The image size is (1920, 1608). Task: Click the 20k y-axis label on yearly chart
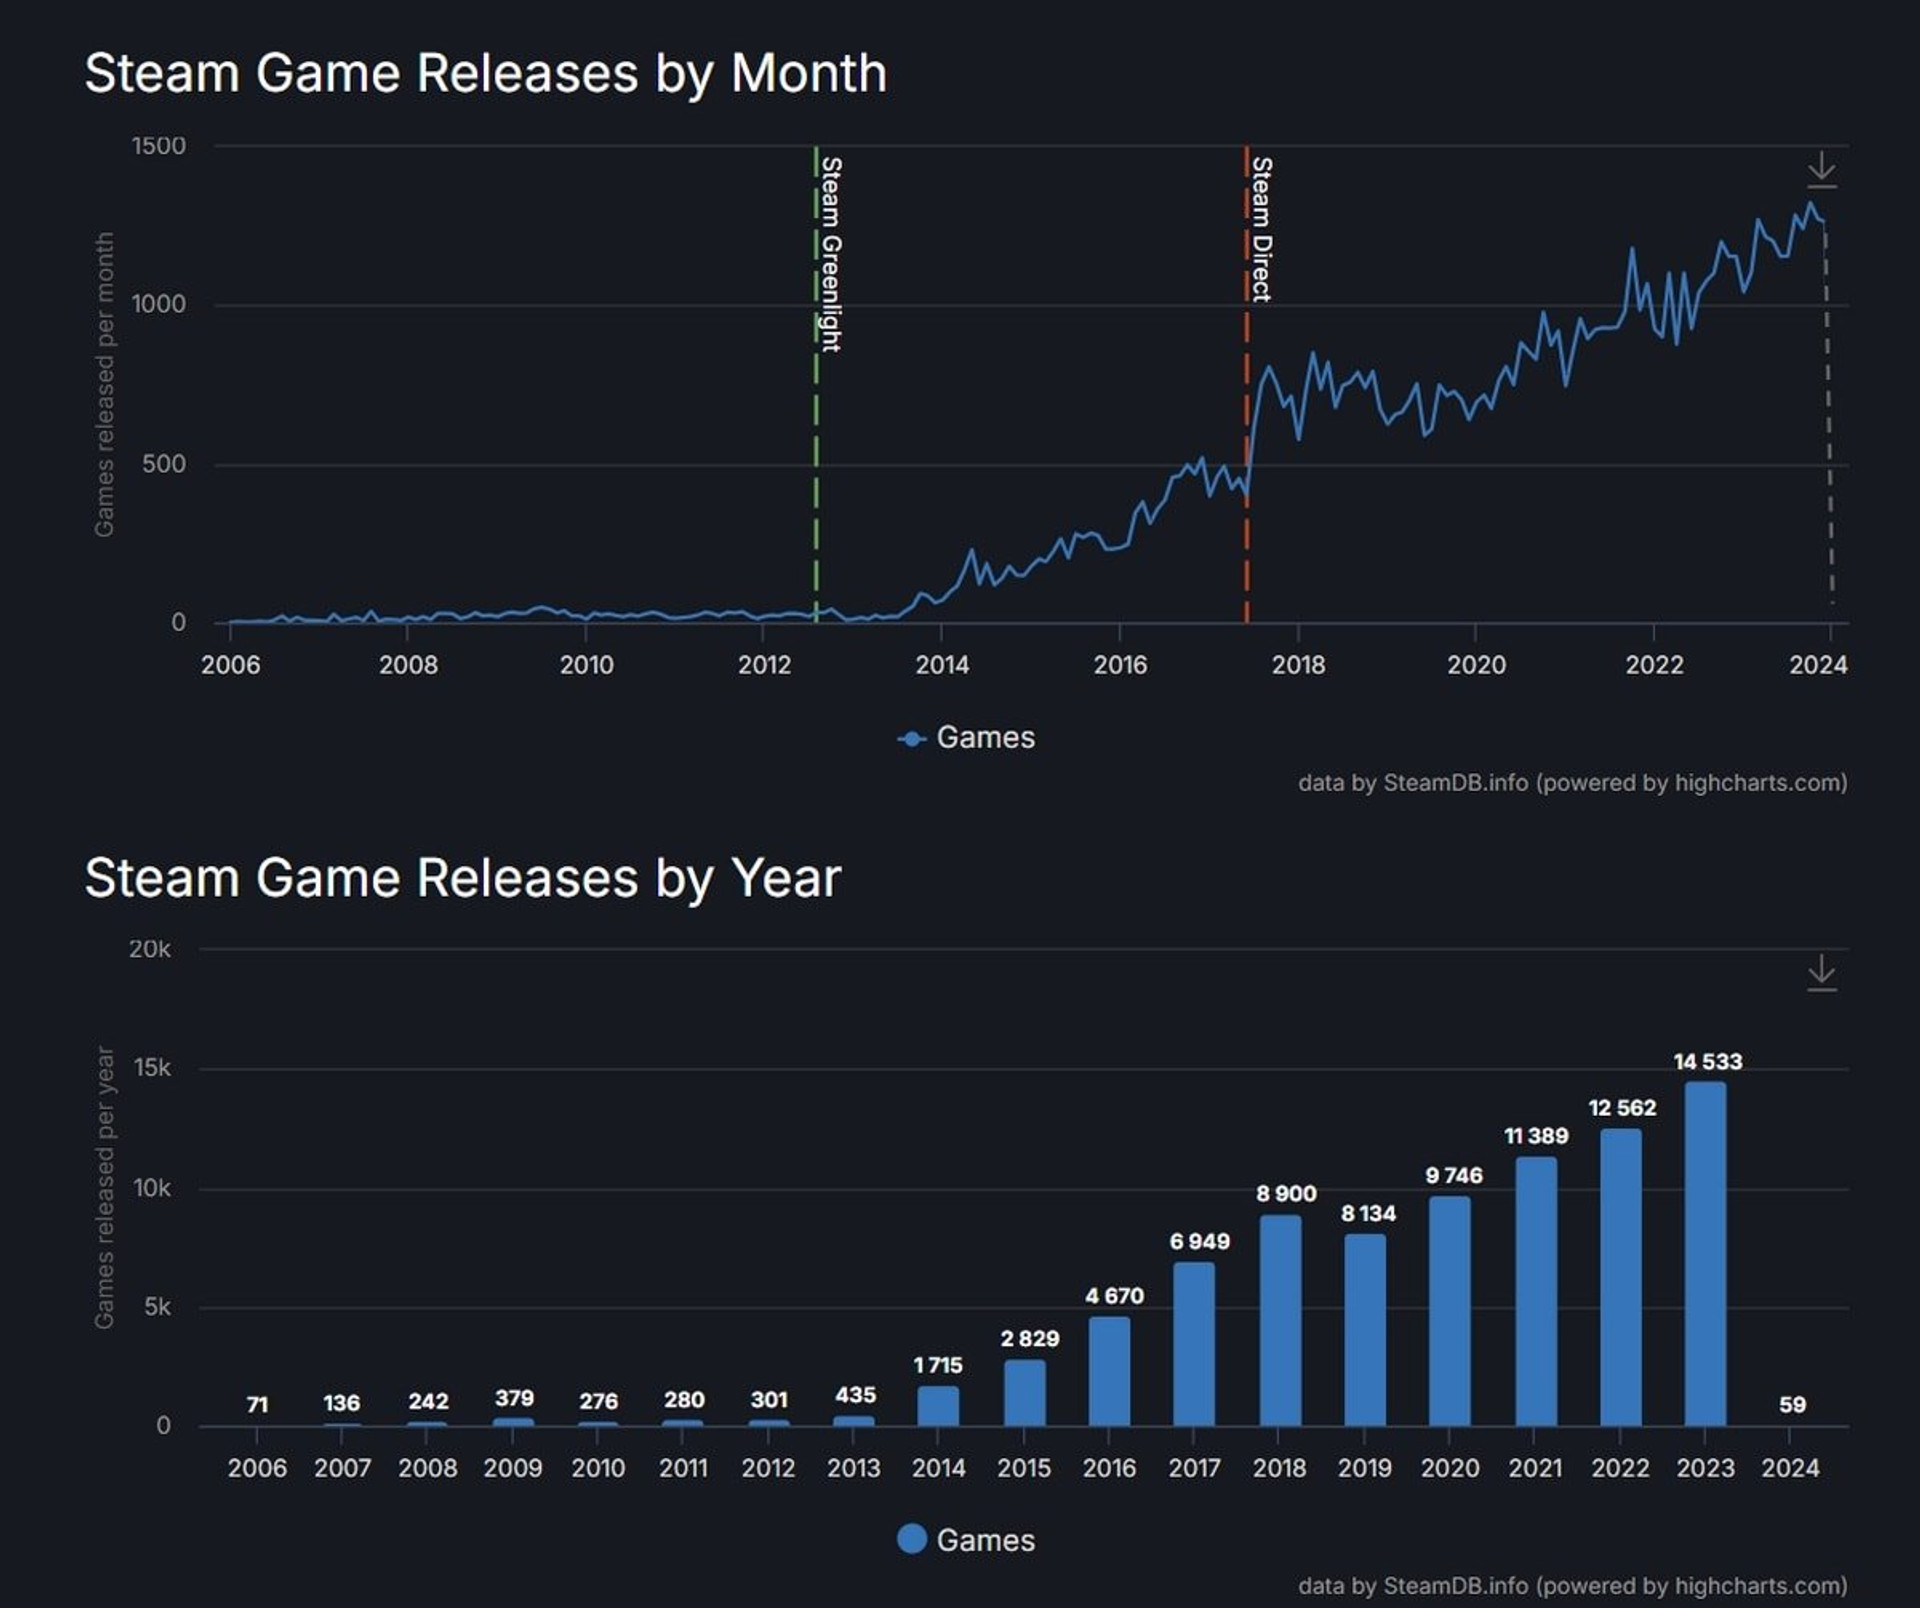(x=150, y=949)
